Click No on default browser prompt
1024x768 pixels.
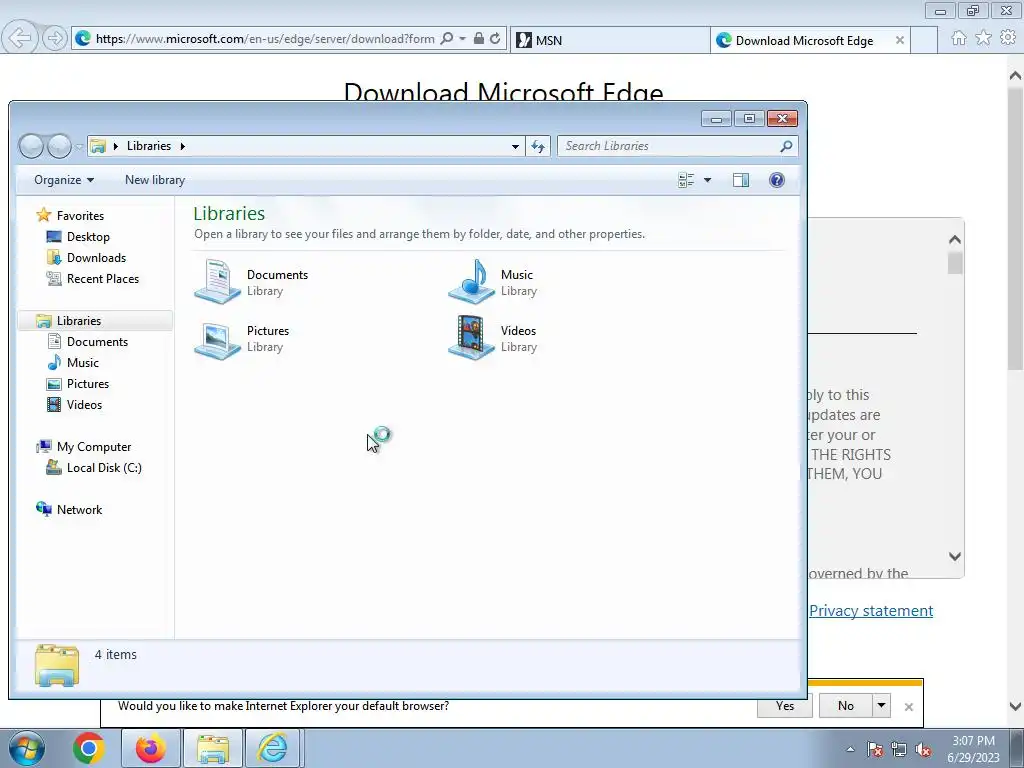coord(846,706)
